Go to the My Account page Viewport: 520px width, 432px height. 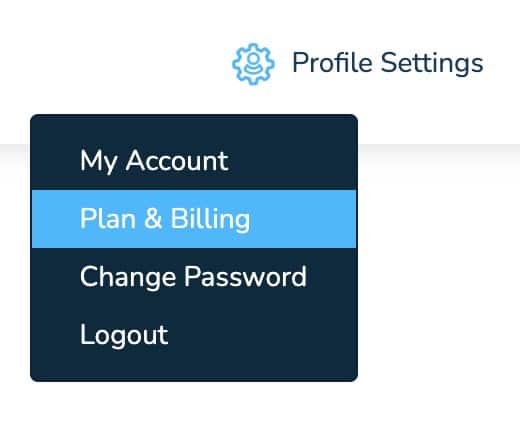(194, 161)
